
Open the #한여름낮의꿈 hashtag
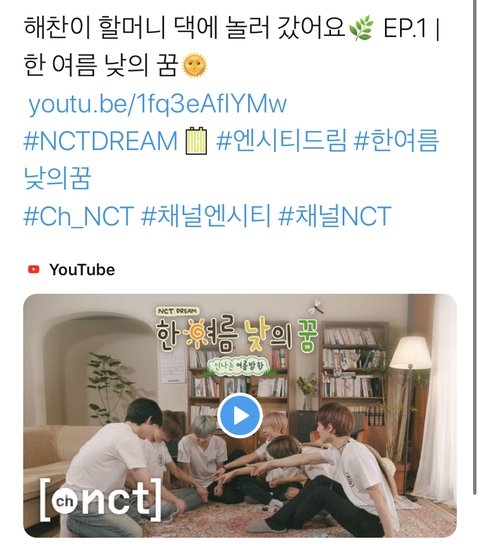click(x=230, y=160)
